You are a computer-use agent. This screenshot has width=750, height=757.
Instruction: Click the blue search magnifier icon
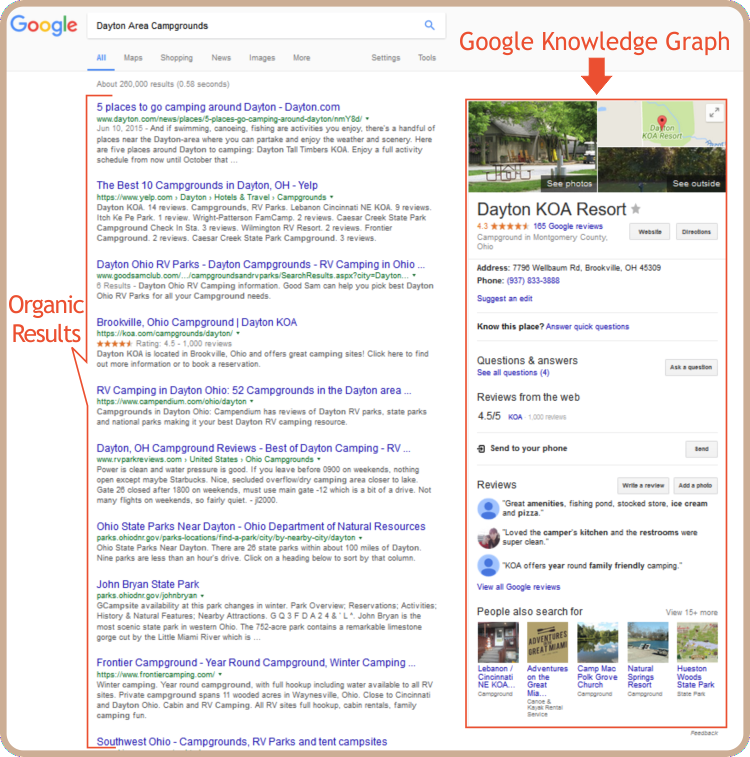click(430, 26)
